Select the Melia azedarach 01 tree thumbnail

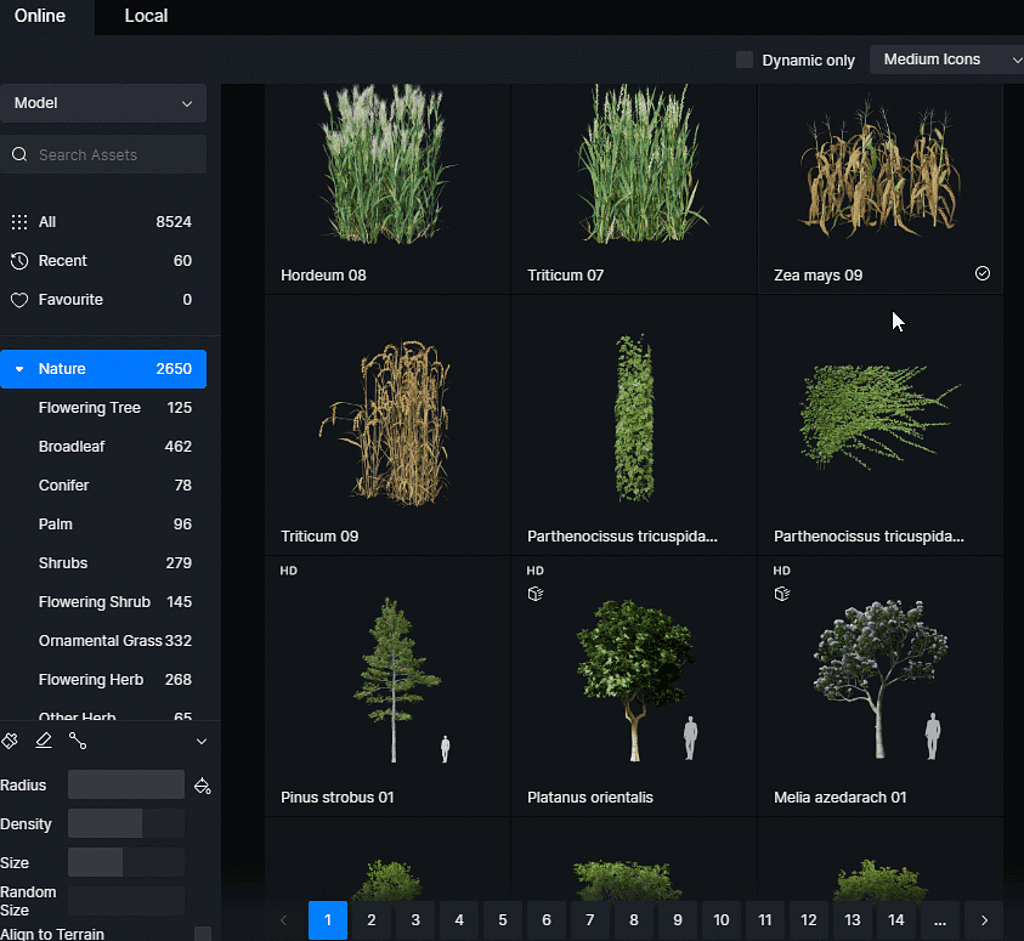pyautogui.click(x=880, y=687)
